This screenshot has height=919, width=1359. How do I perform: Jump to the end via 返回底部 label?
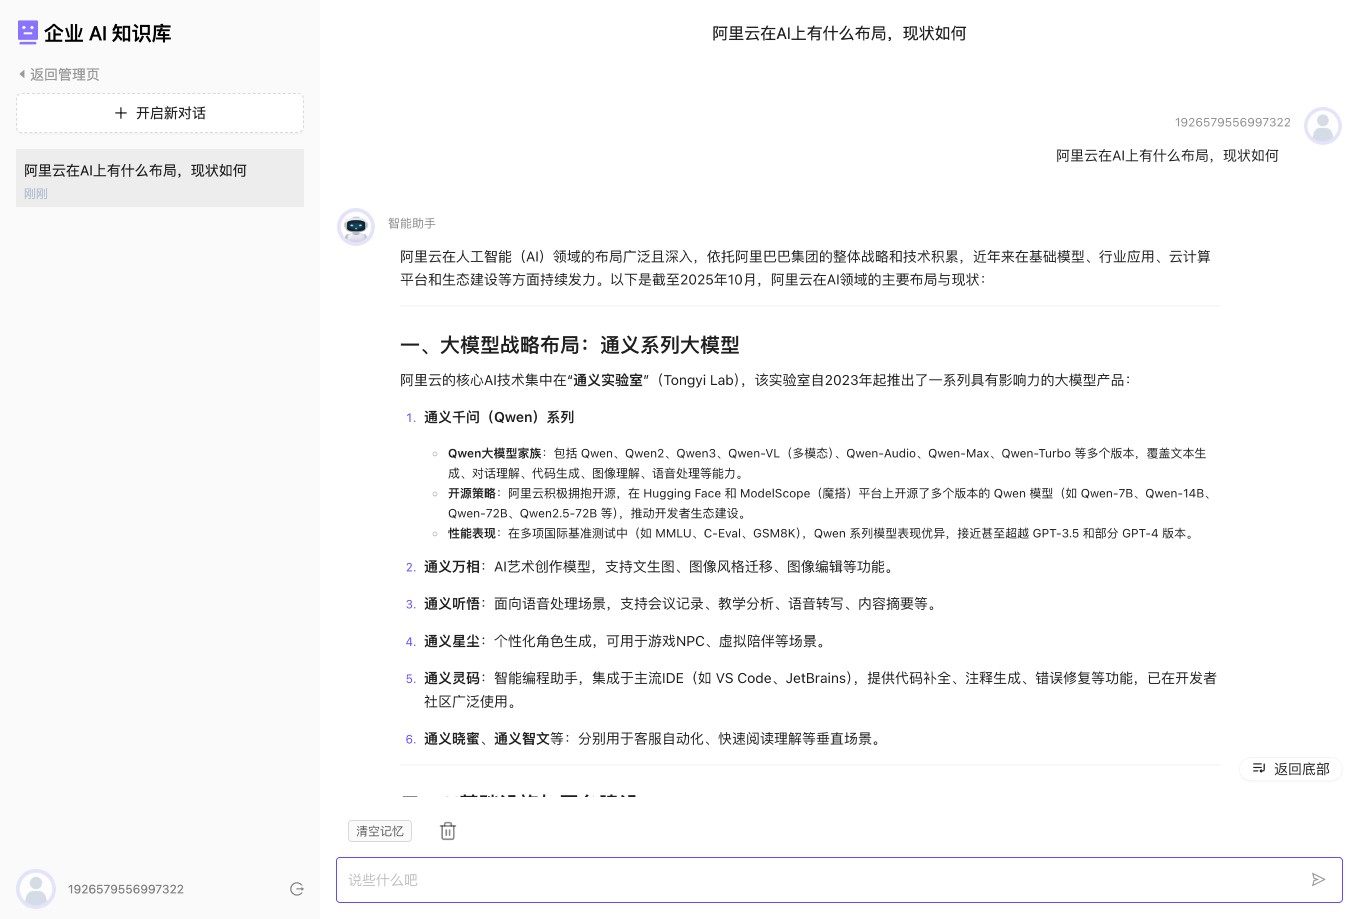(1302, 769)
